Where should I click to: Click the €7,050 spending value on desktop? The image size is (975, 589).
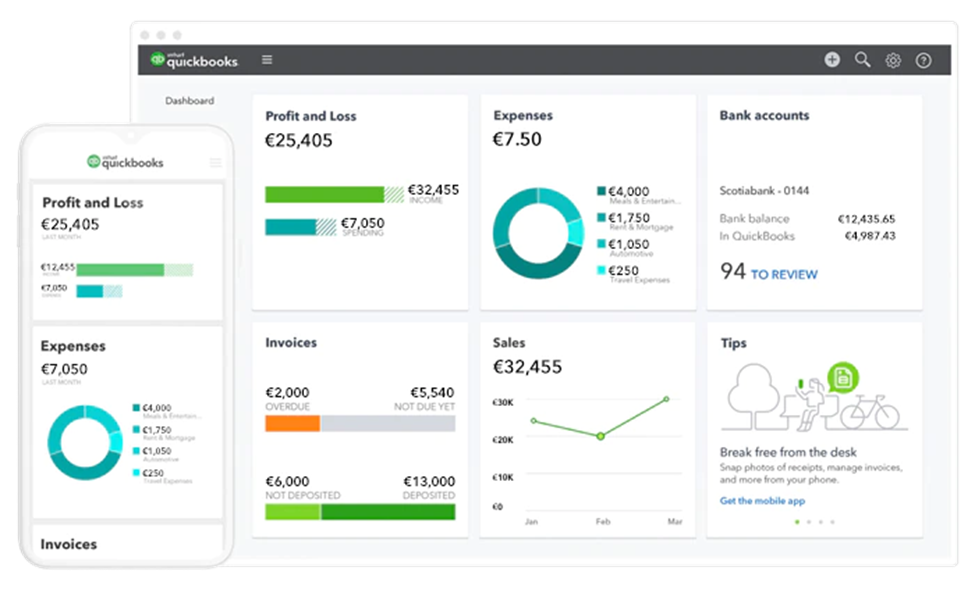click(363, 223)
